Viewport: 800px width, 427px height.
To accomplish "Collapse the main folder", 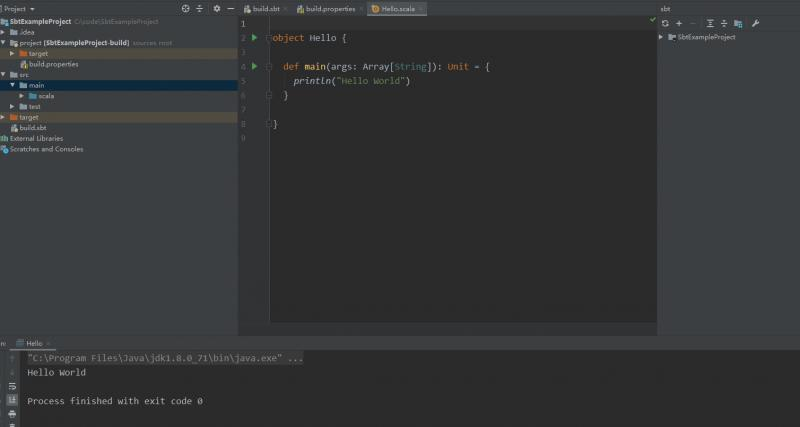I will [12, 85].
